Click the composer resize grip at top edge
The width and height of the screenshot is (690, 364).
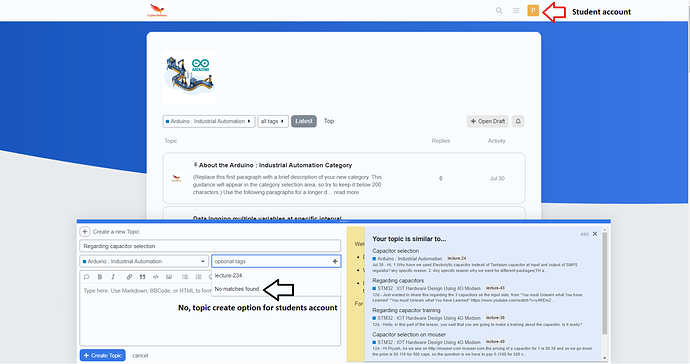(344, 221)
